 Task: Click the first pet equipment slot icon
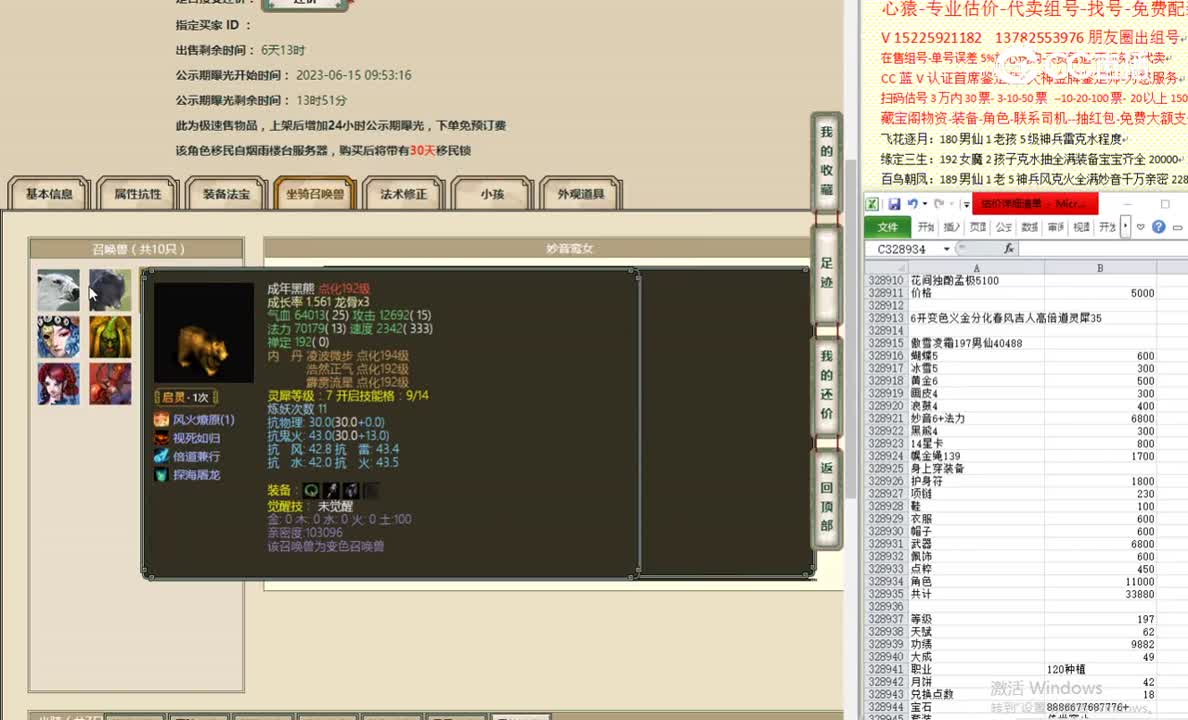311,490
